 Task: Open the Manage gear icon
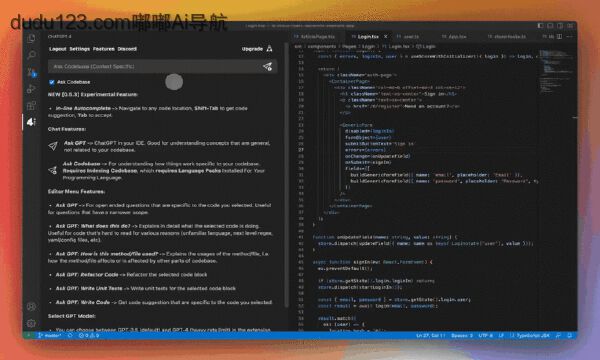(x=31, y=323)
